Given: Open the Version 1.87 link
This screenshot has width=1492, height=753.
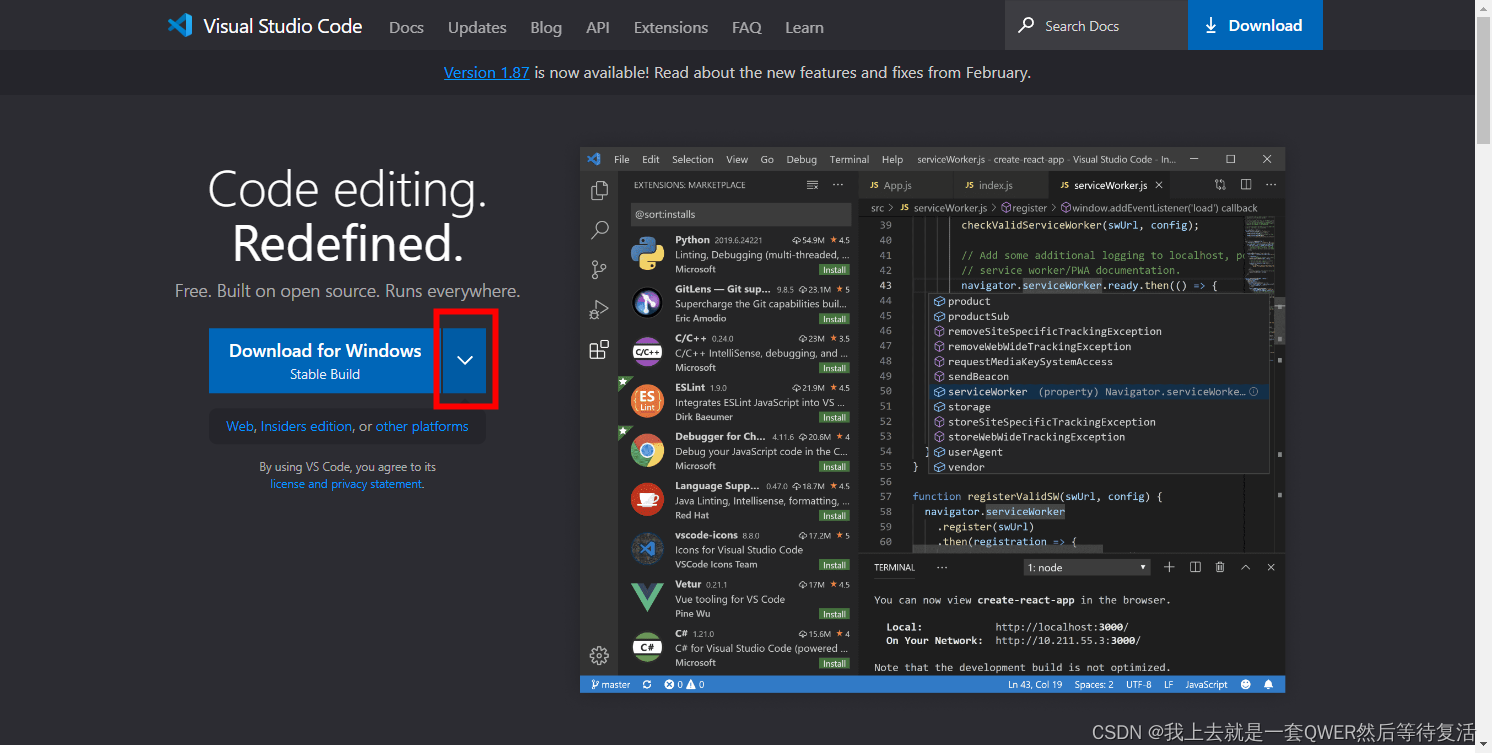Looking at the screenshot, I should tap(486, 72).
